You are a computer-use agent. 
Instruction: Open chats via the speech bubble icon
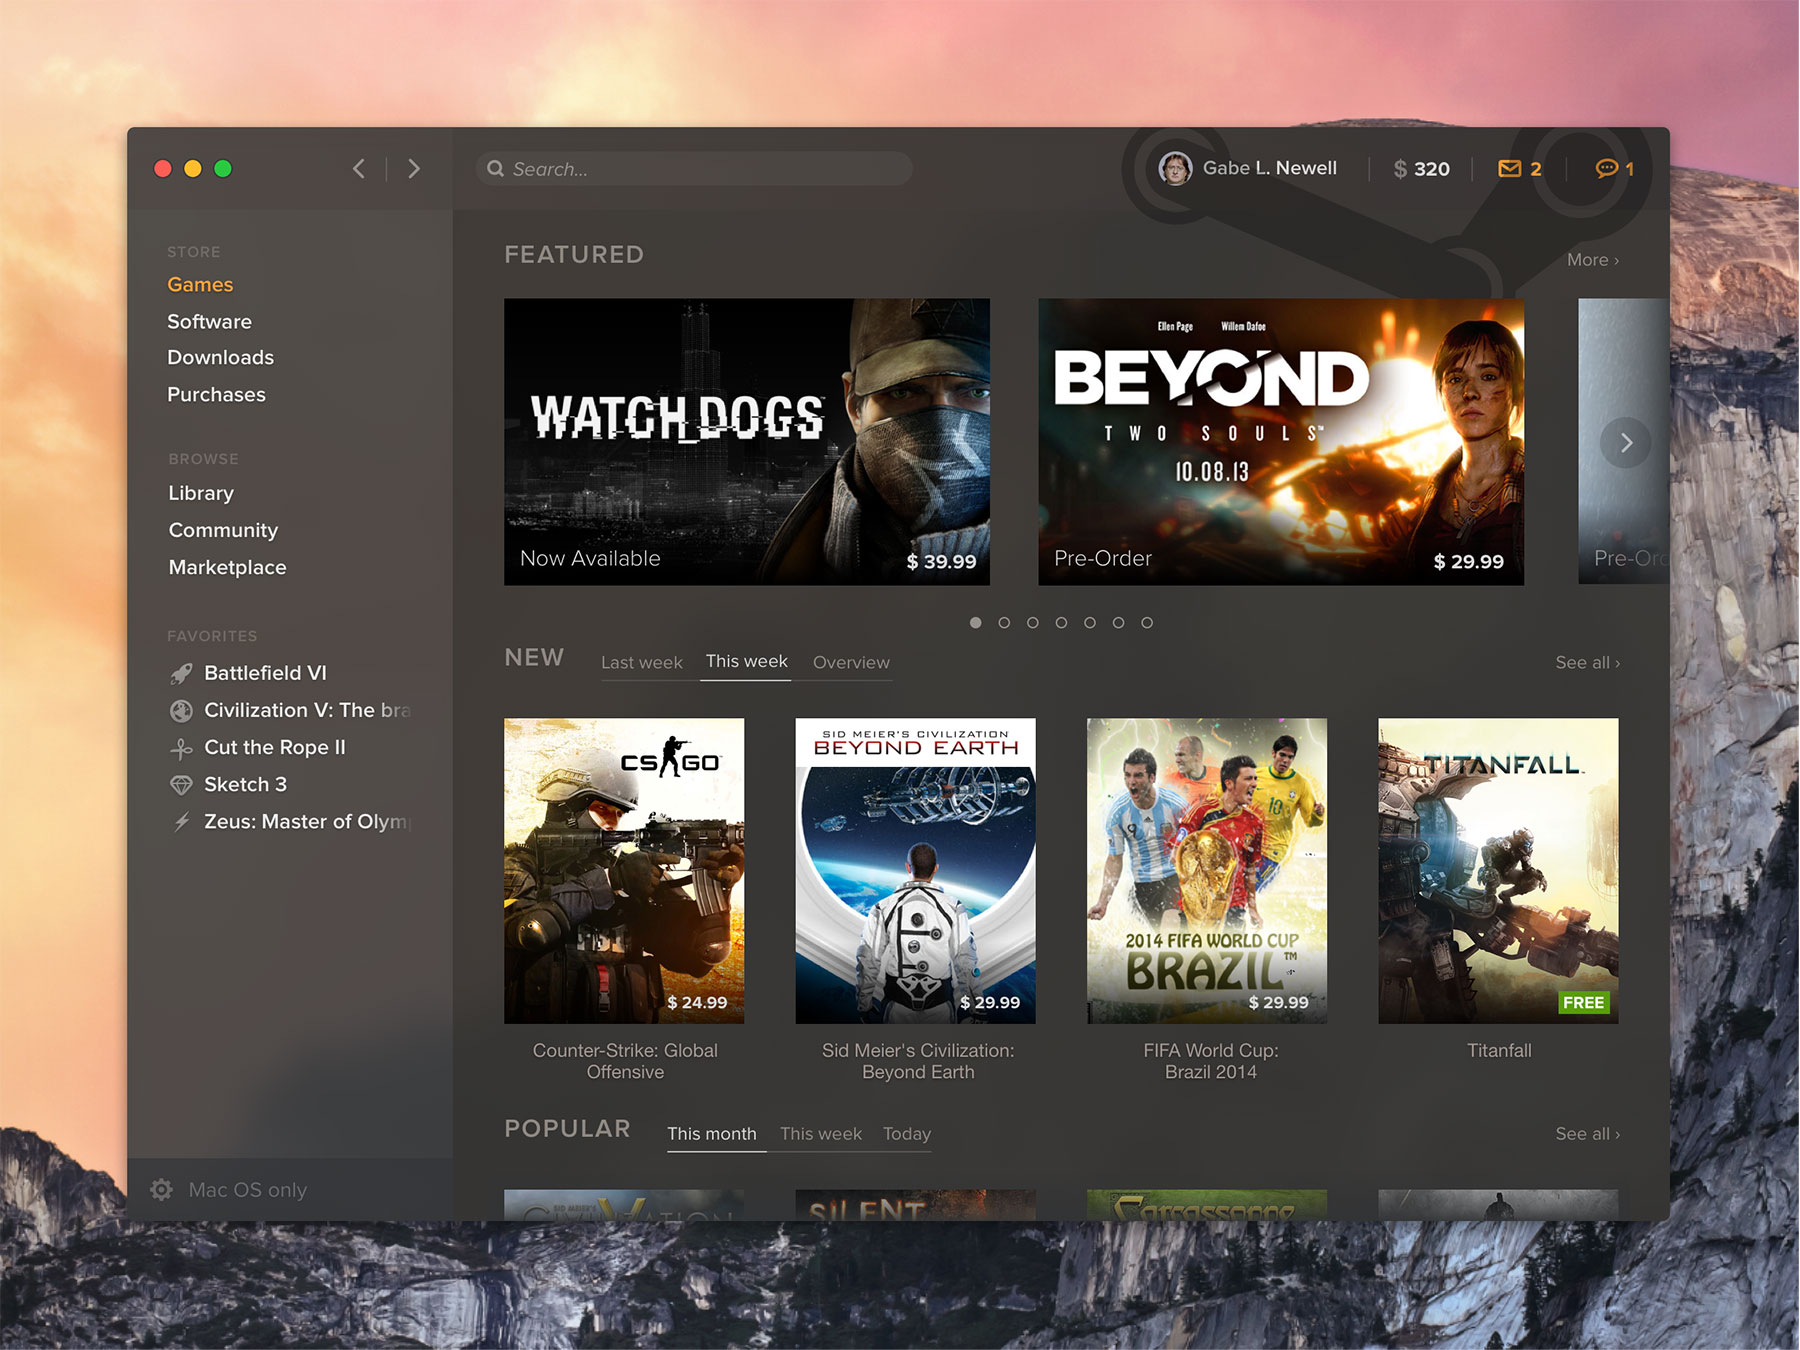click(1607, 168)
